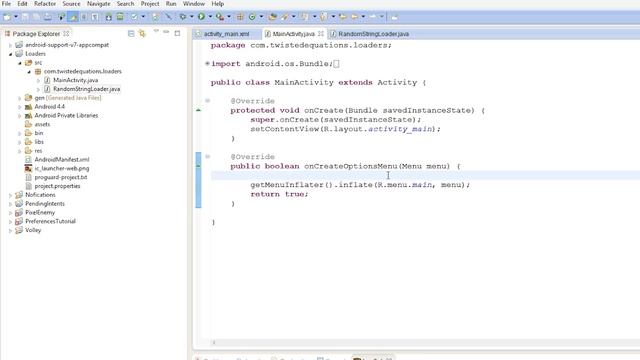Select the assets folder

tap(42, 124)
